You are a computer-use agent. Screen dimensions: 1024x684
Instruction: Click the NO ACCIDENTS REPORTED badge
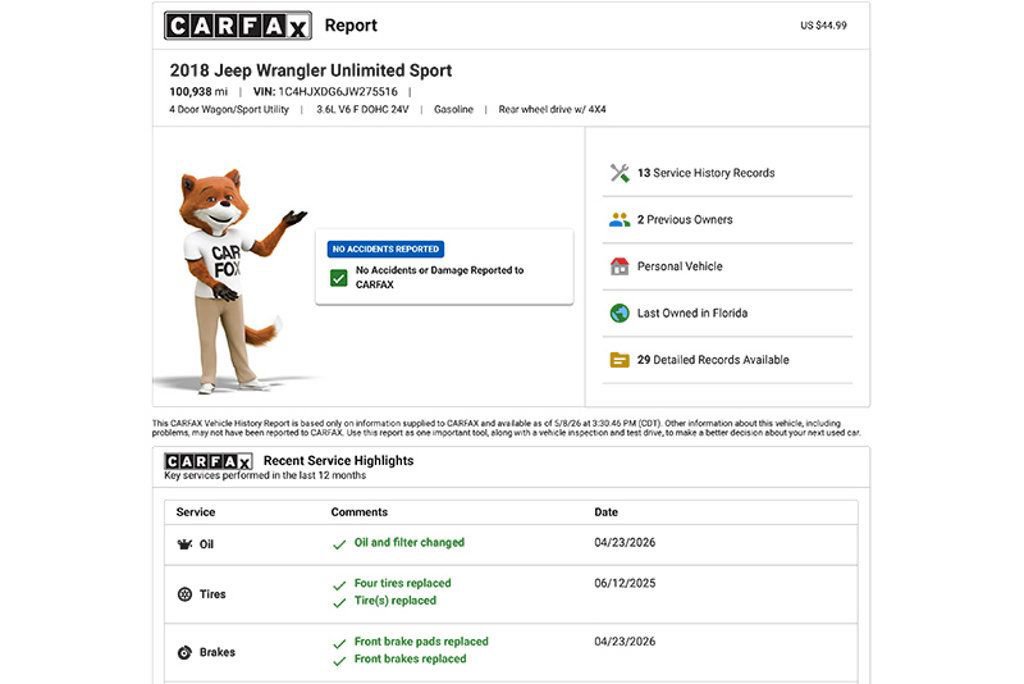click(x=385, y=249)
